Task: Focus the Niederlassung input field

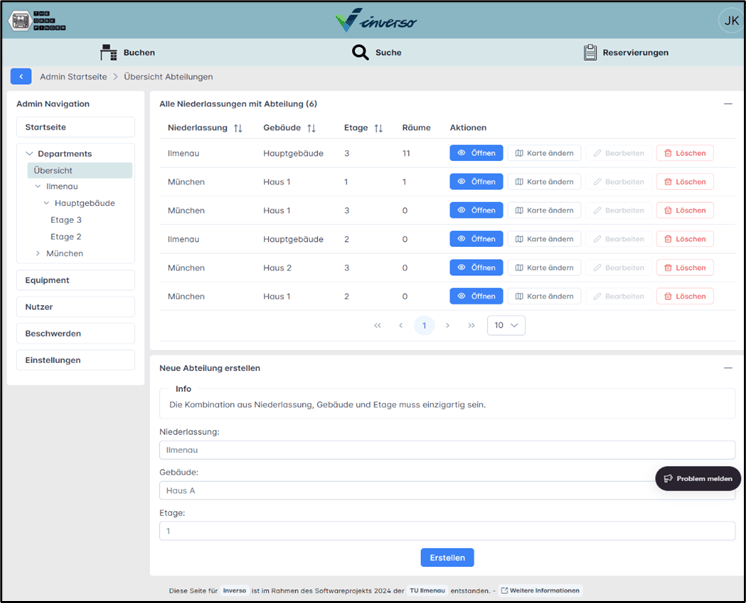Action: pos(447,450)
